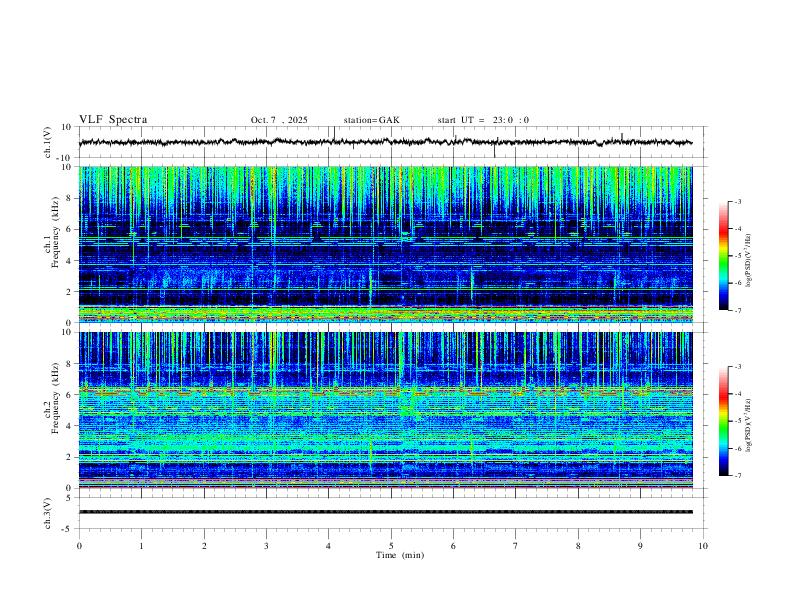Click time axis tick label "3"

tap(266, 546)
